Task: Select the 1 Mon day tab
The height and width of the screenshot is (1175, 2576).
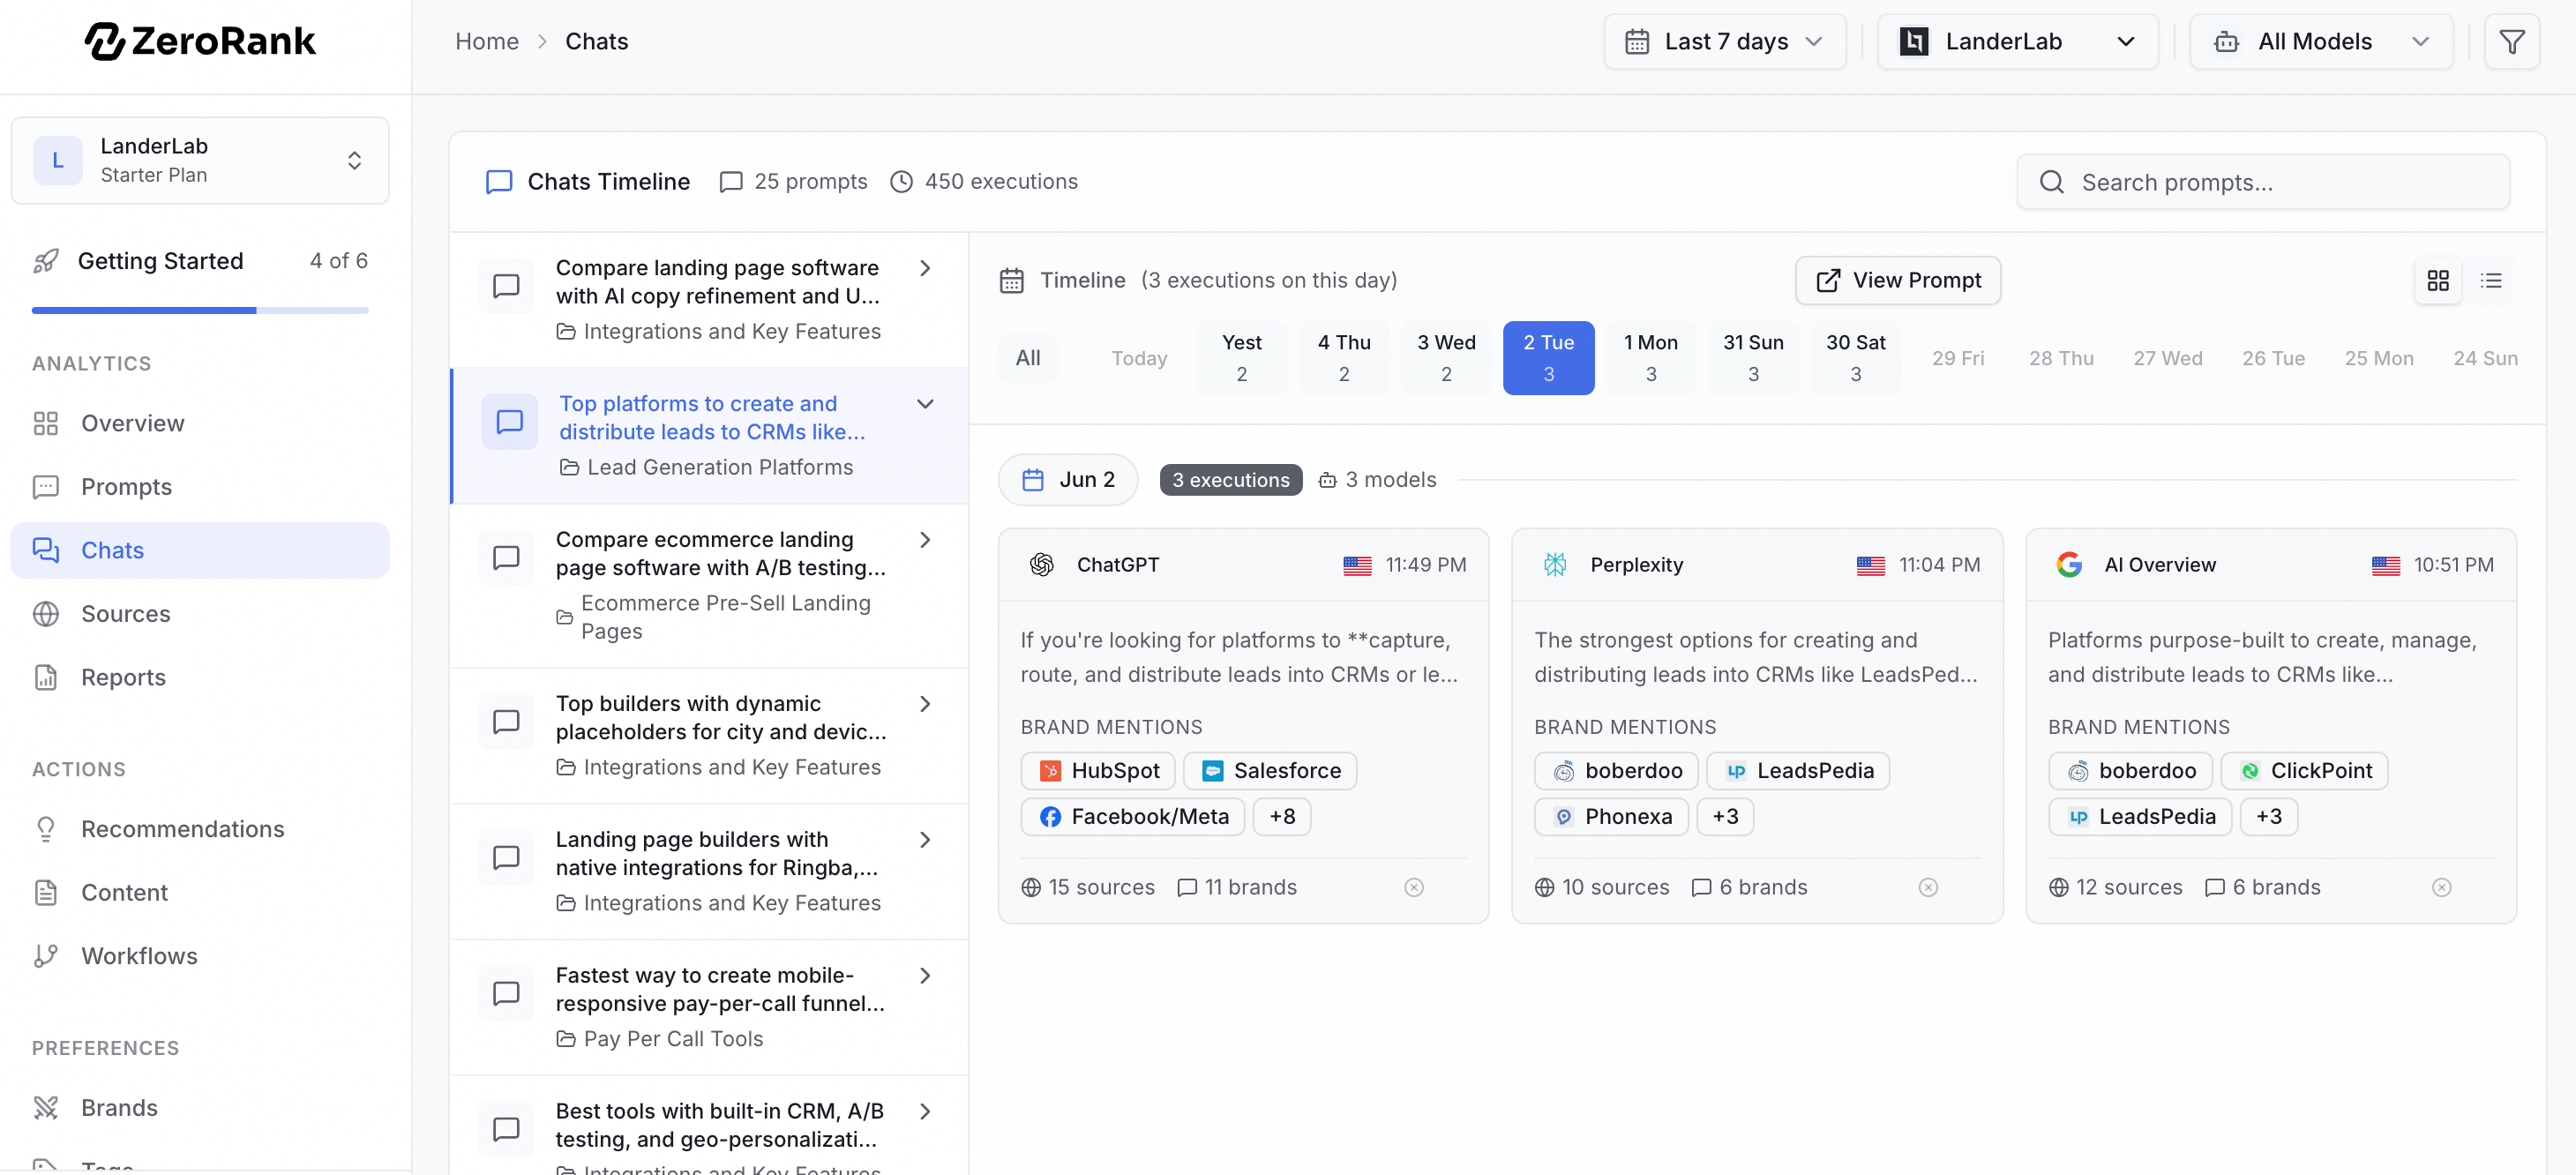Action: click(1651, 358)
